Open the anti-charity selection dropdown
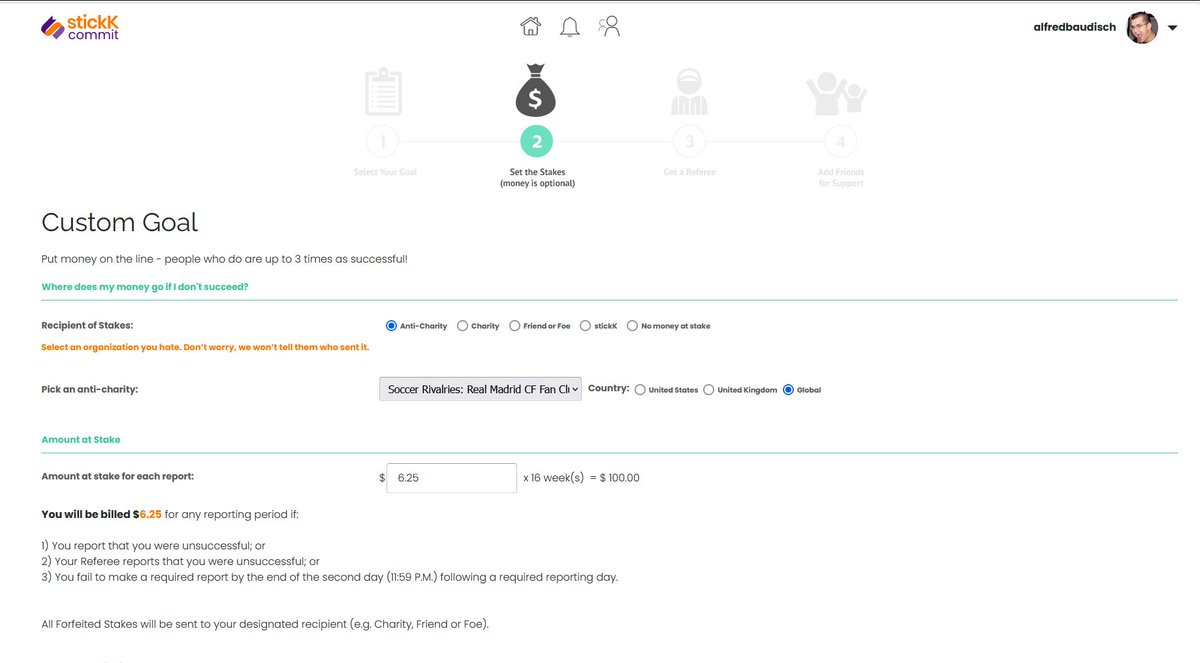The image size is (1200, 663). pos(480,389)
